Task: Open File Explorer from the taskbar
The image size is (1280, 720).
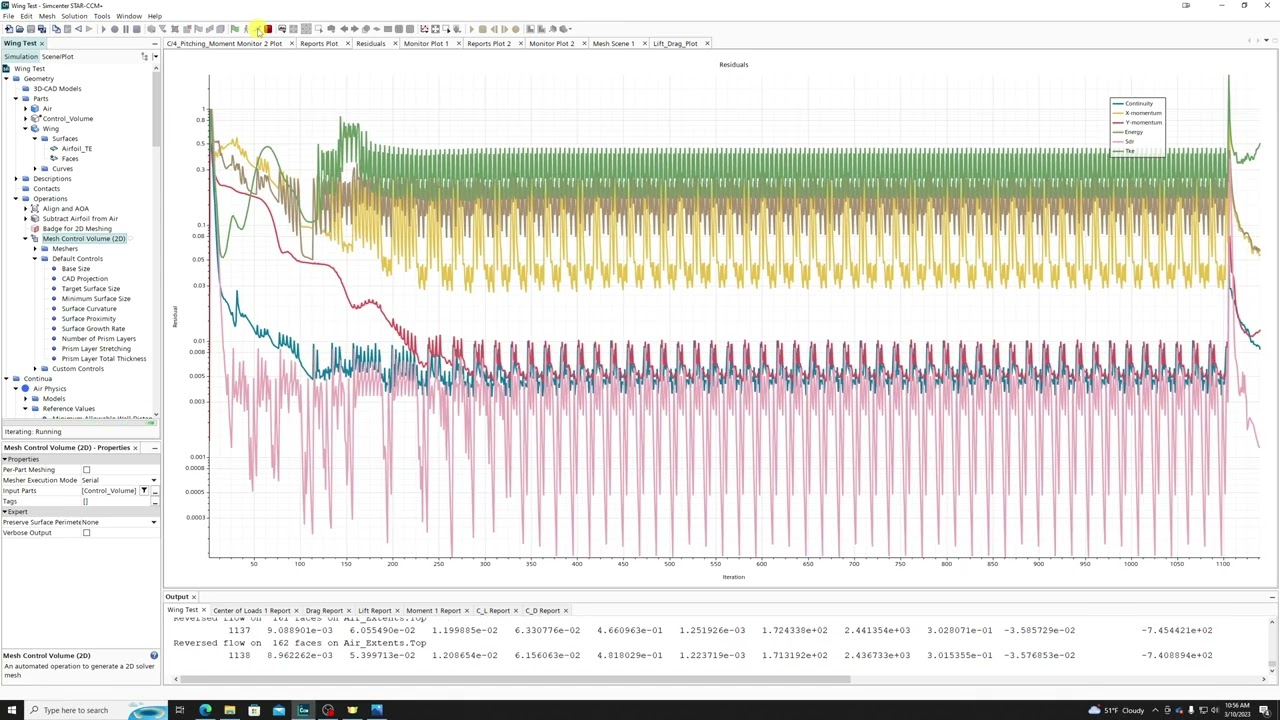Action: click(x=229, y=710)
